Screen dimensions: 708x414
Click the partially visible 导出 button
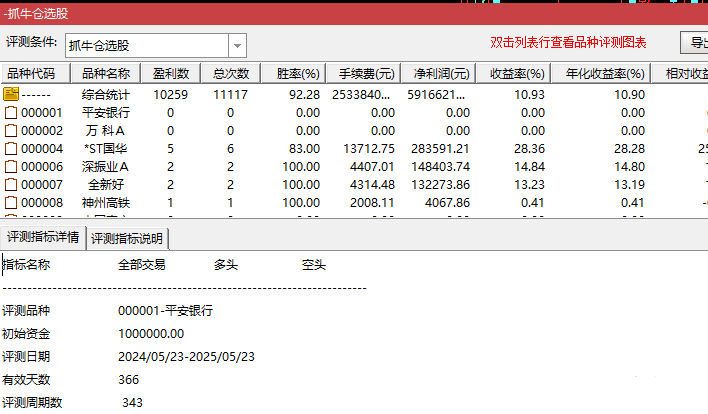click(x=695, y=42)
